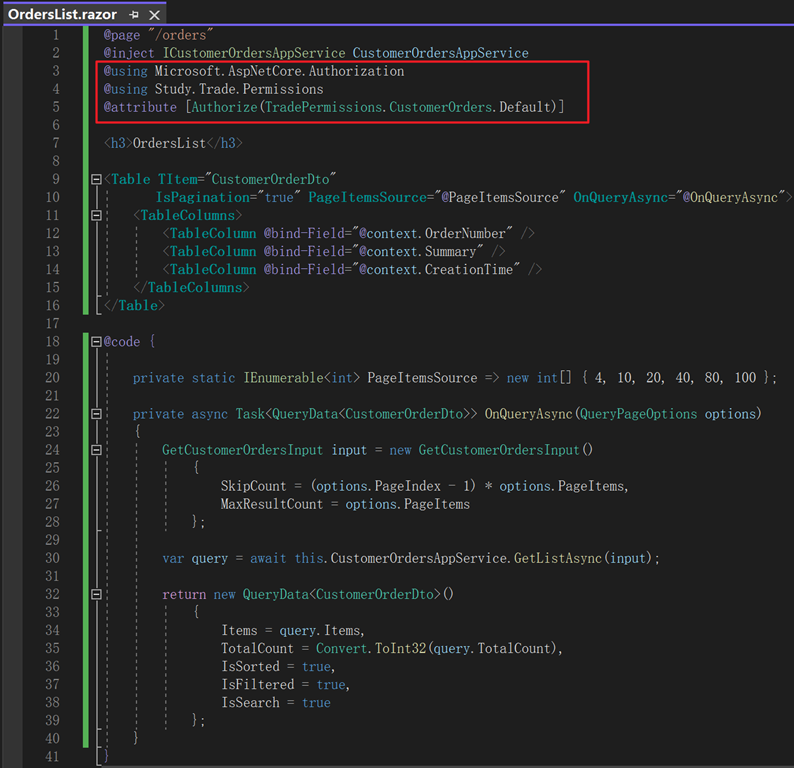
Task: Click the IsPagination attribute on line 10
Action: (203, 197)
